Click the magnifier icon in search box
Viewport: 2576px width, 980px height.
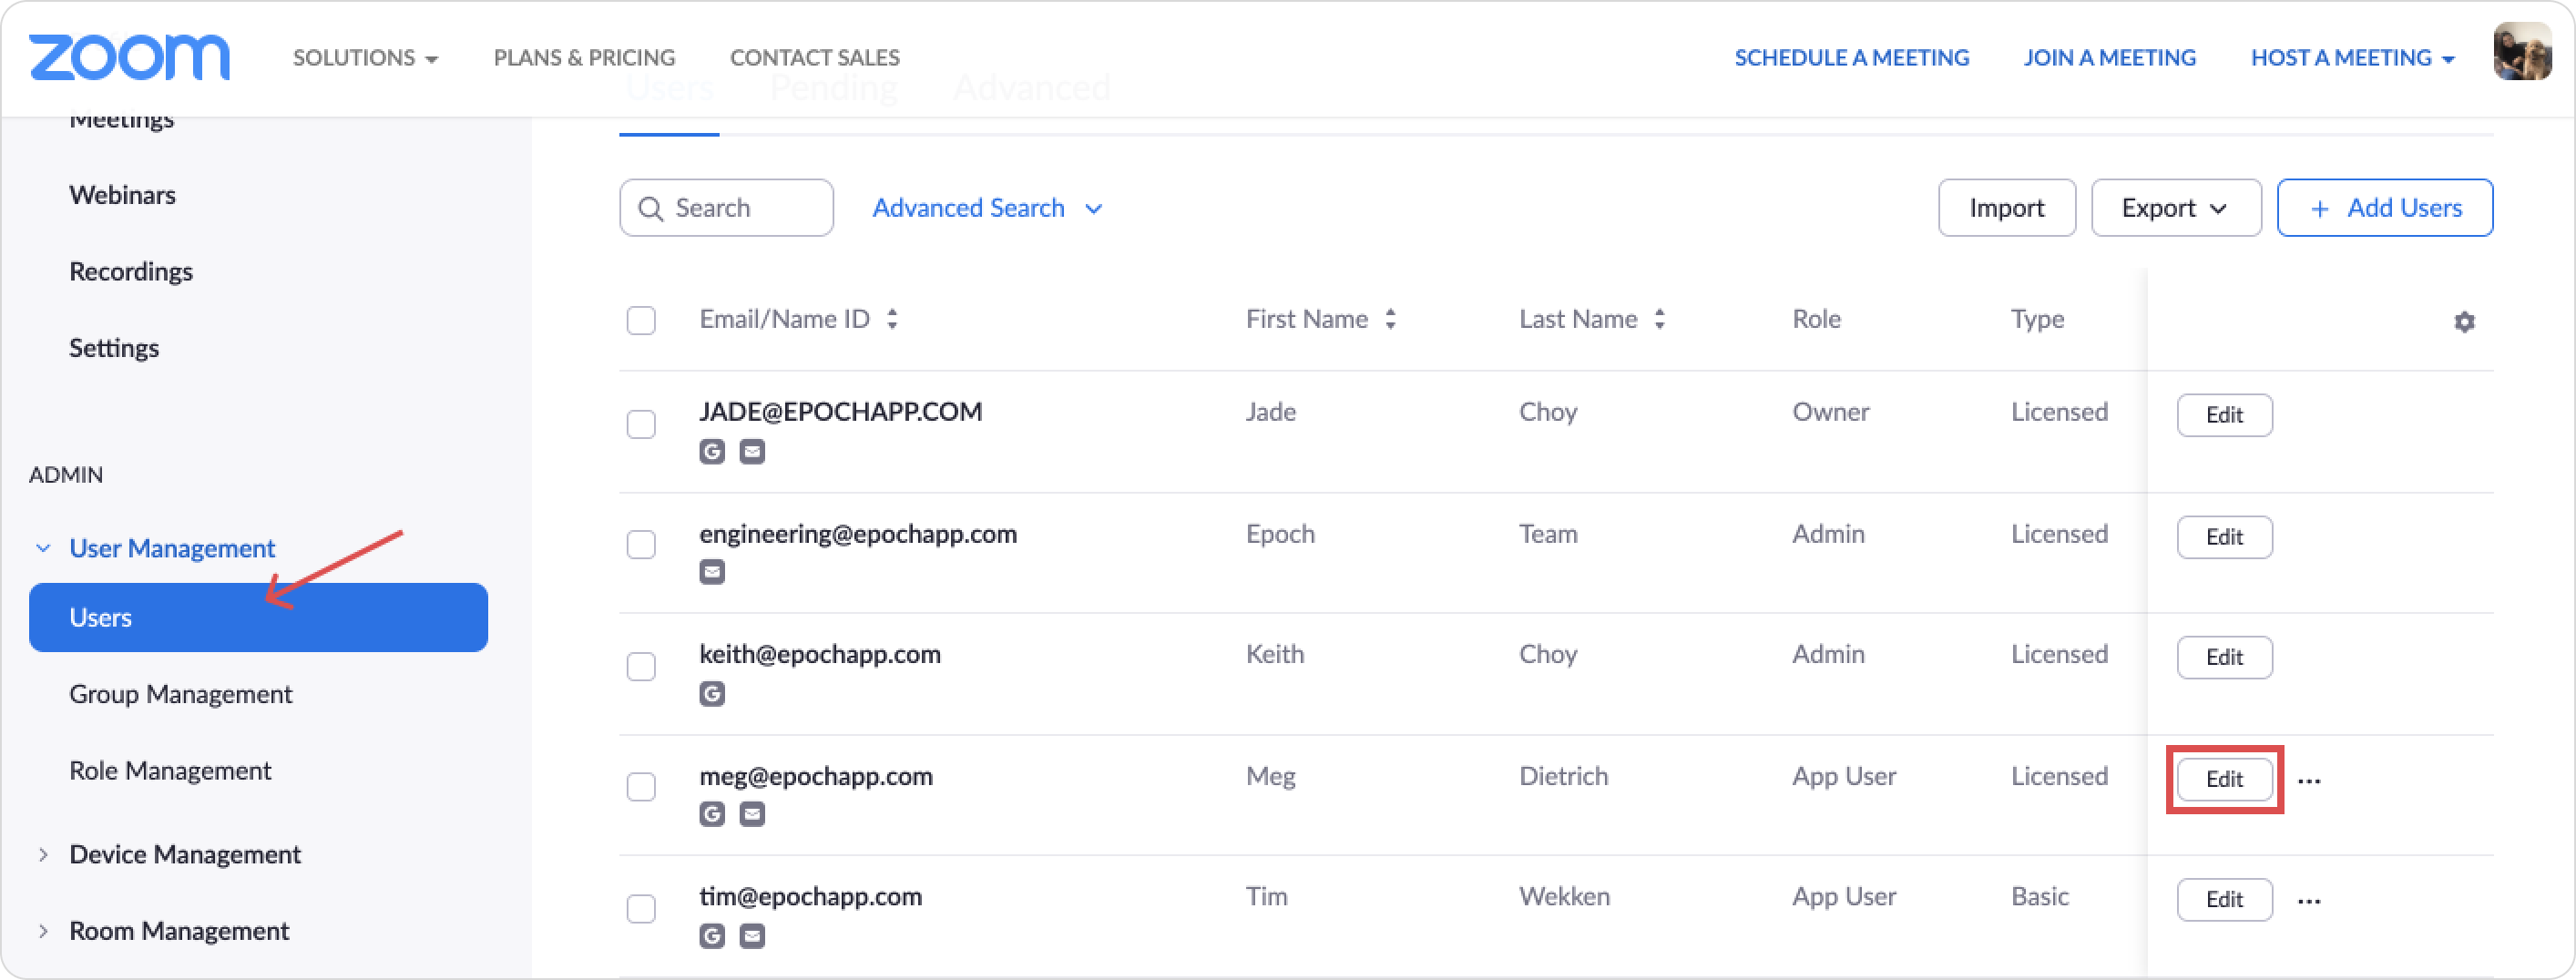coord(651,208)
